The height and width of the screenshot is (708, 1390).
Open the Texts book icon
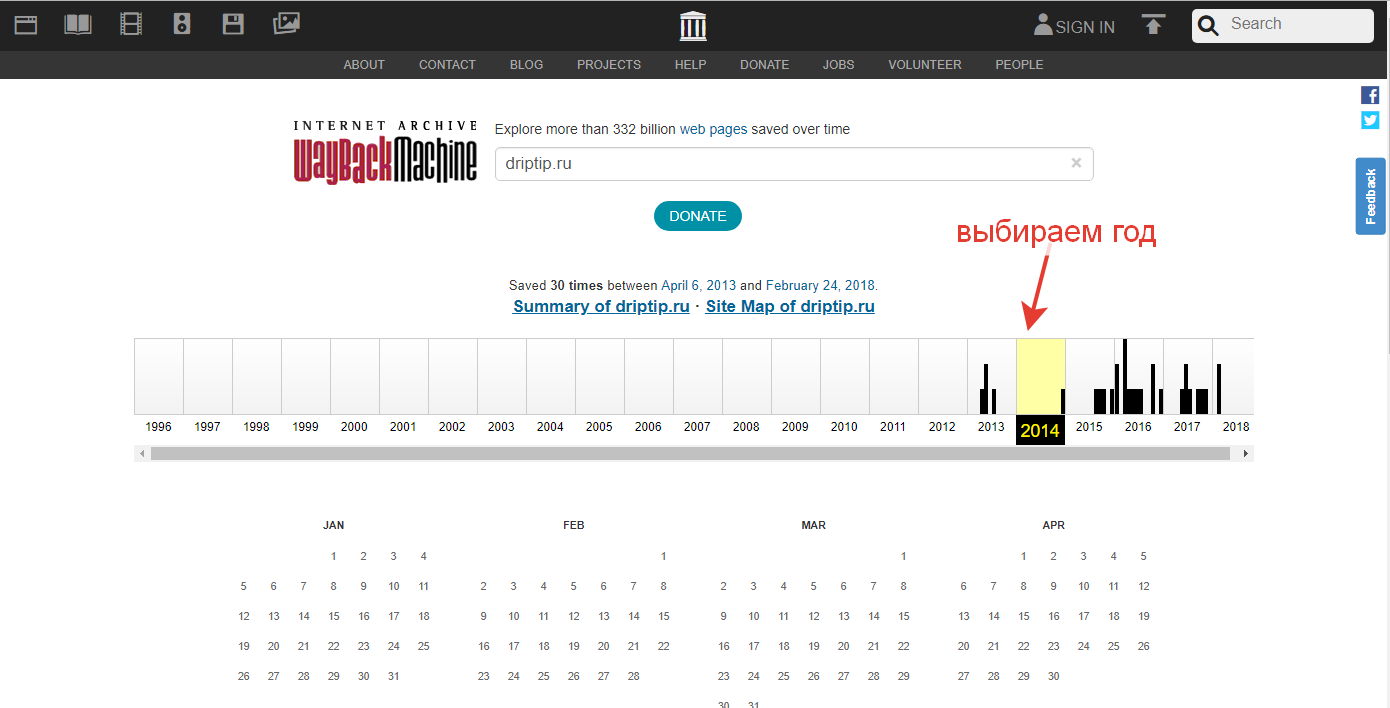click(x=78, y=25)
